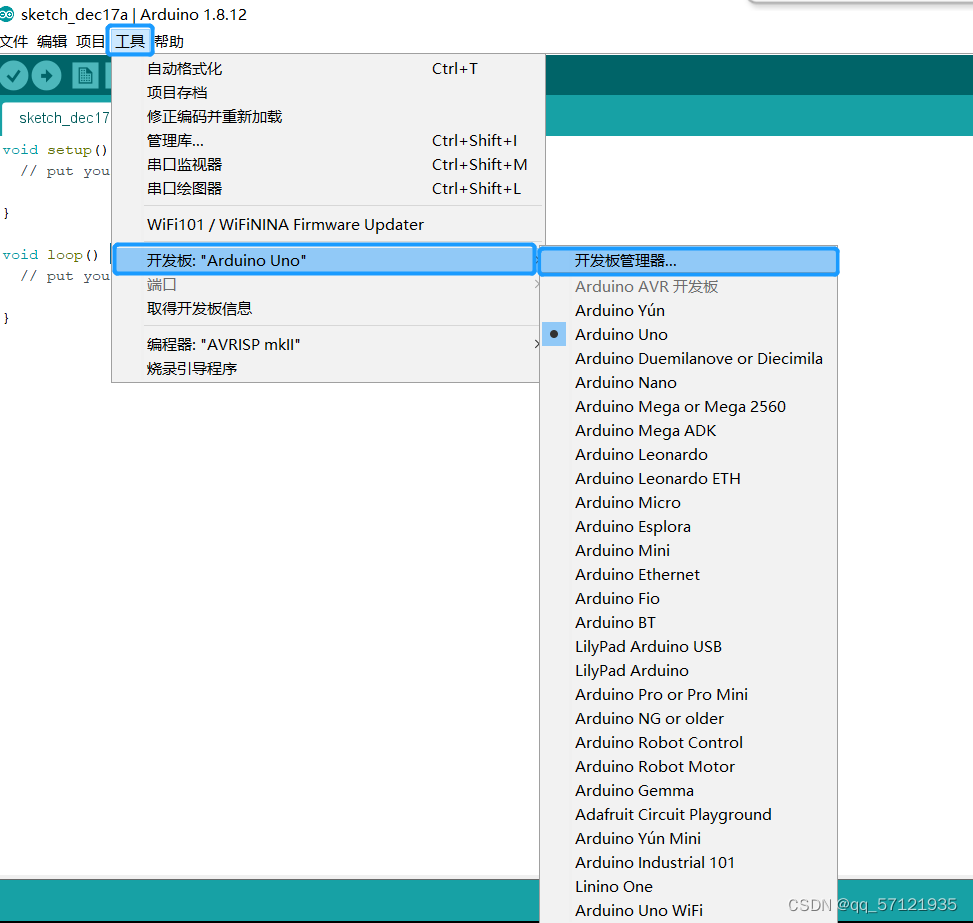Viewport: 973px width, 923px height.
Task: Launch WiFi101 / WiFiNINA Firmware Updater
Action: [328, 225]
